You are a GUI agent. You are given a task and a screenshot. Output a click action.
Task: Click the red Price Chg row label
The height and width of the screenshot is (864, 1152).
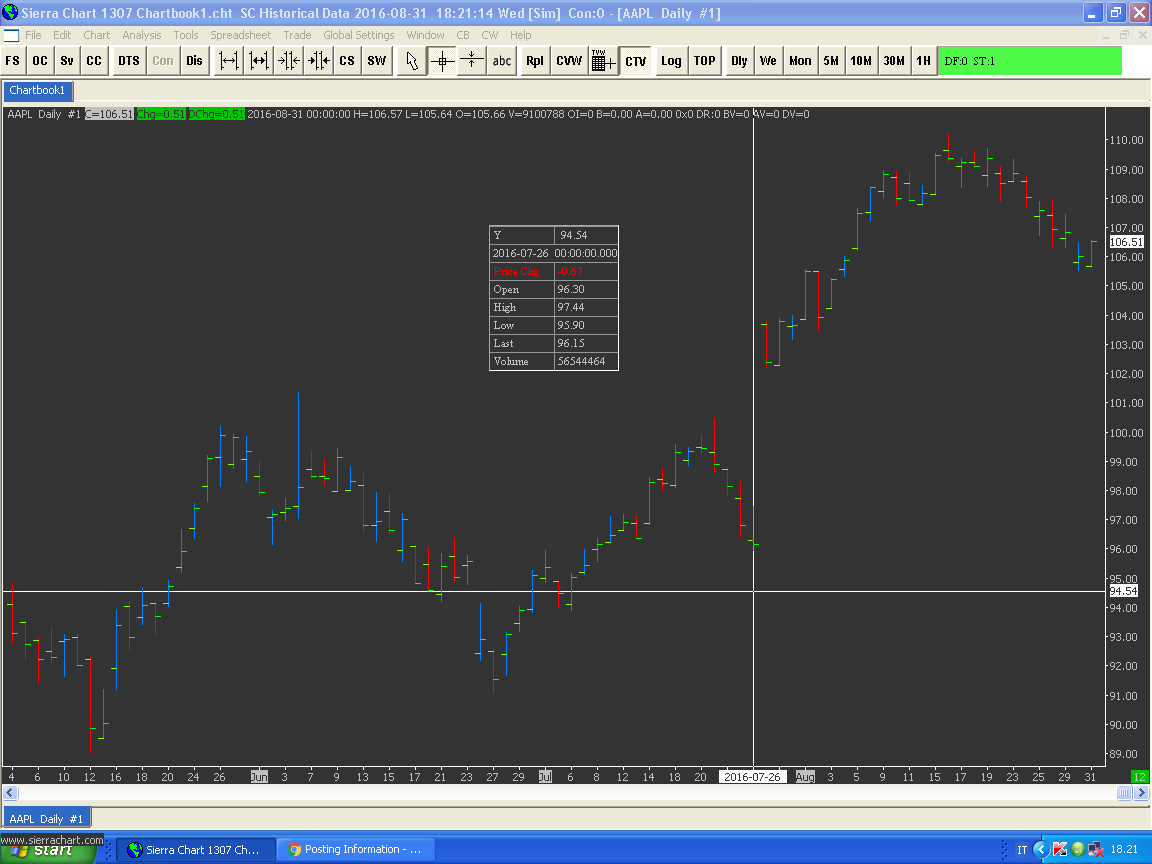522,271
